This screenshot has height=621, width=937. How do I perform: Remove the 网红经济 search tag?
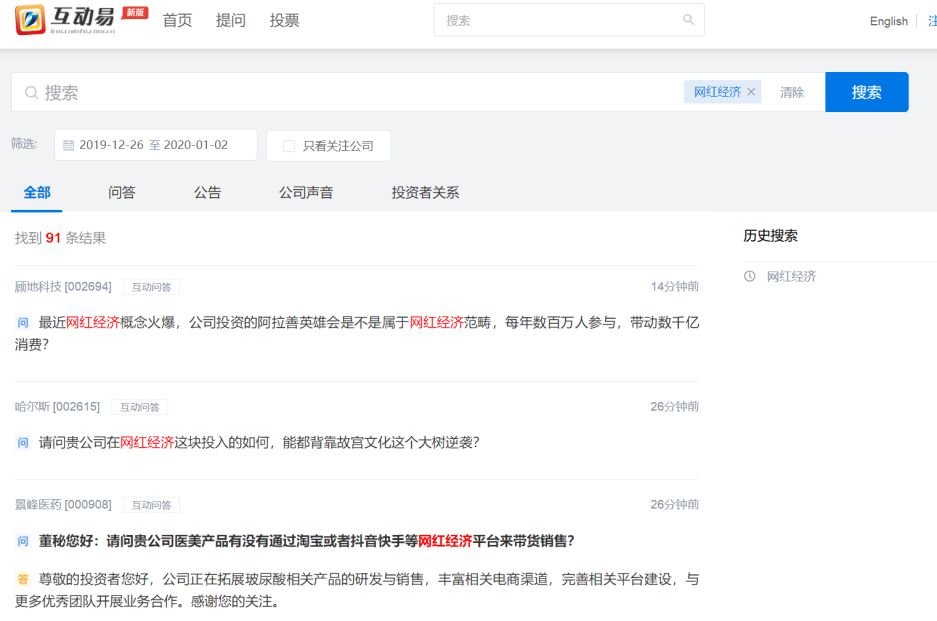[x=752, y=92]
